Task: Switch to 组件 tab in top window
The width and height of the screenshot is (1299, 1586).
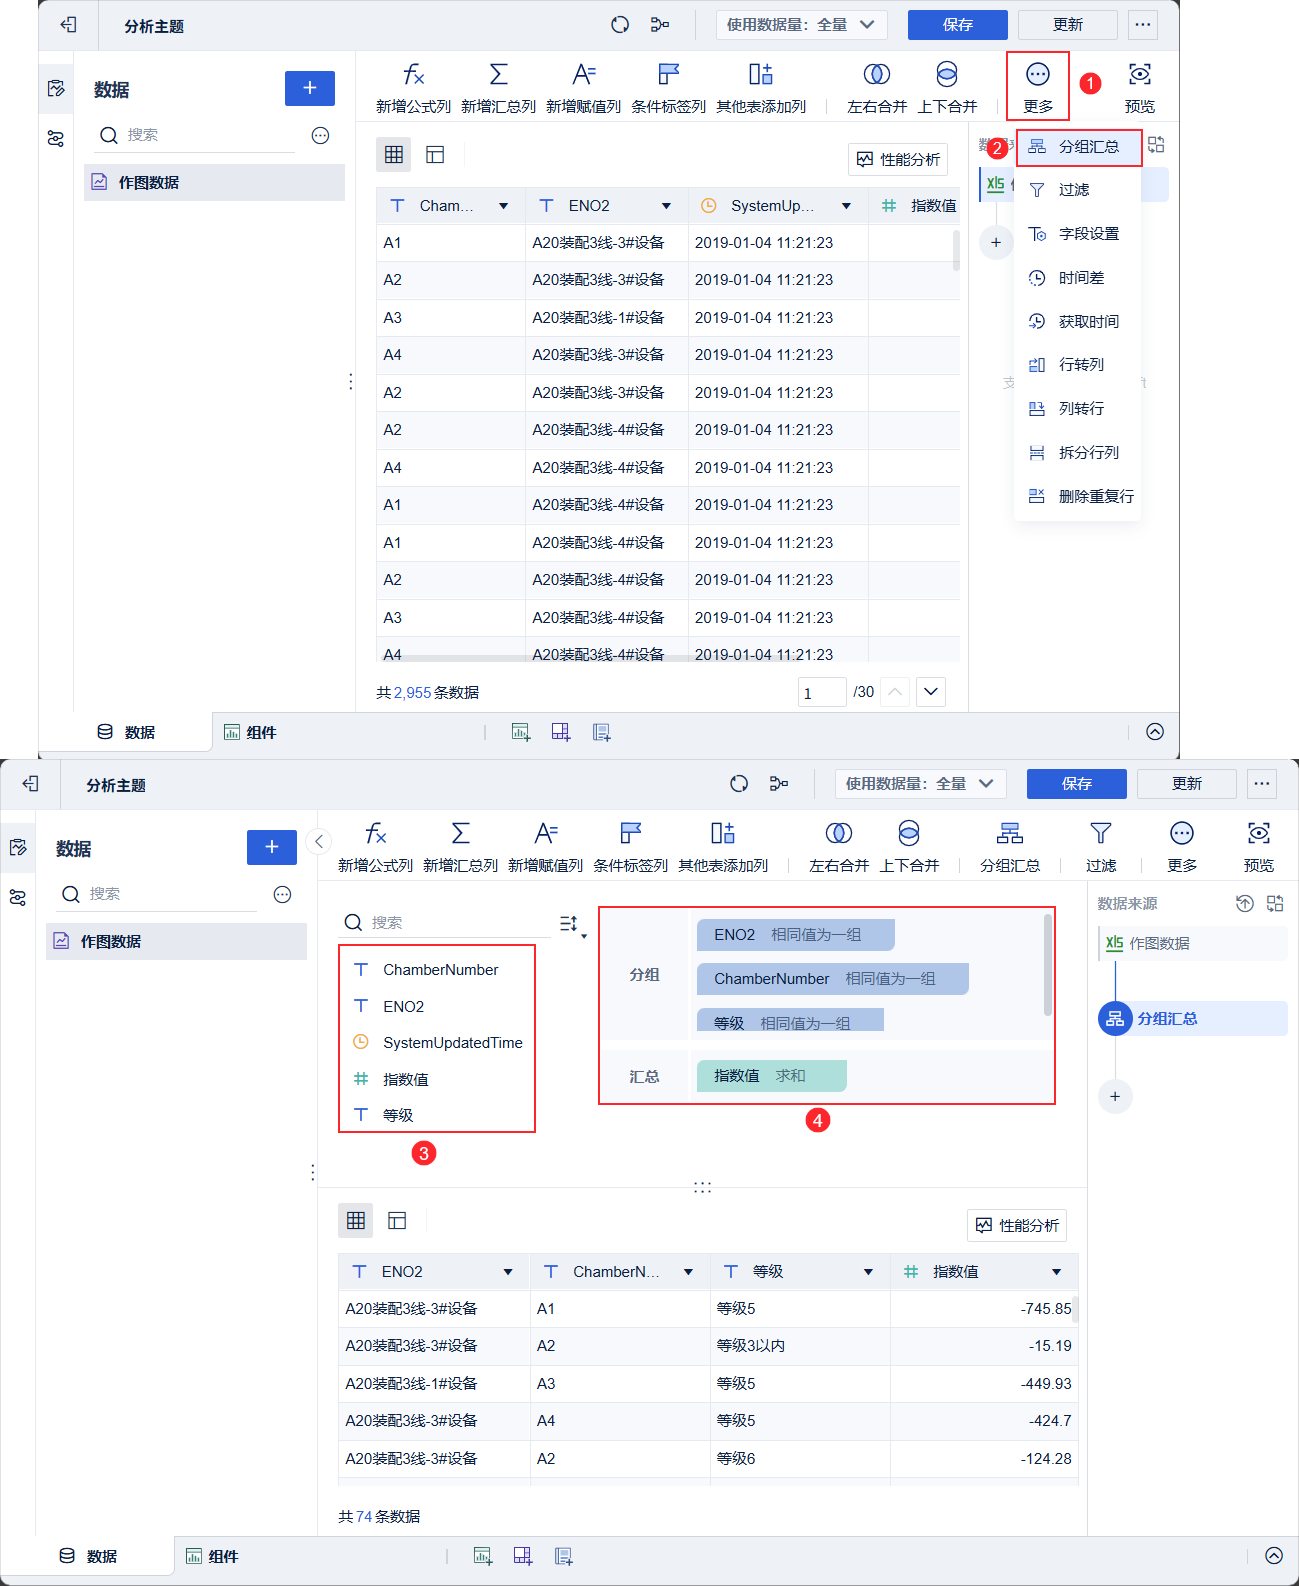Action: pyautogui.click(x=250, y=732)
